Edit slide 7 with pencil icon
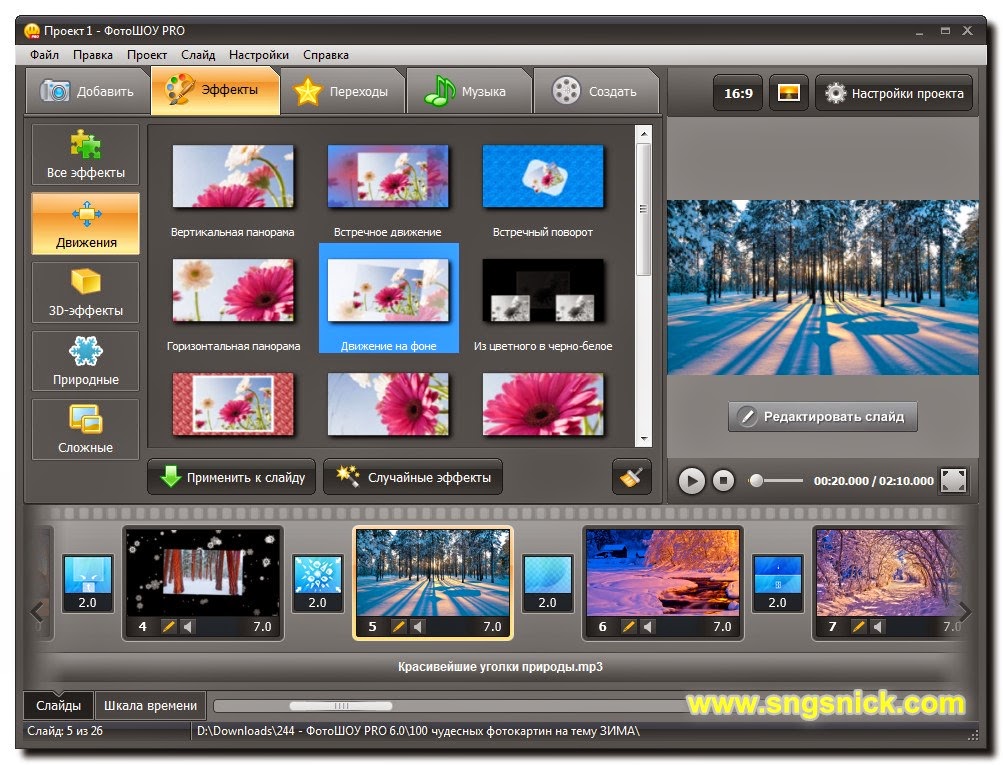The width and height of the screenshot is (1003, 765). [858, 627]
